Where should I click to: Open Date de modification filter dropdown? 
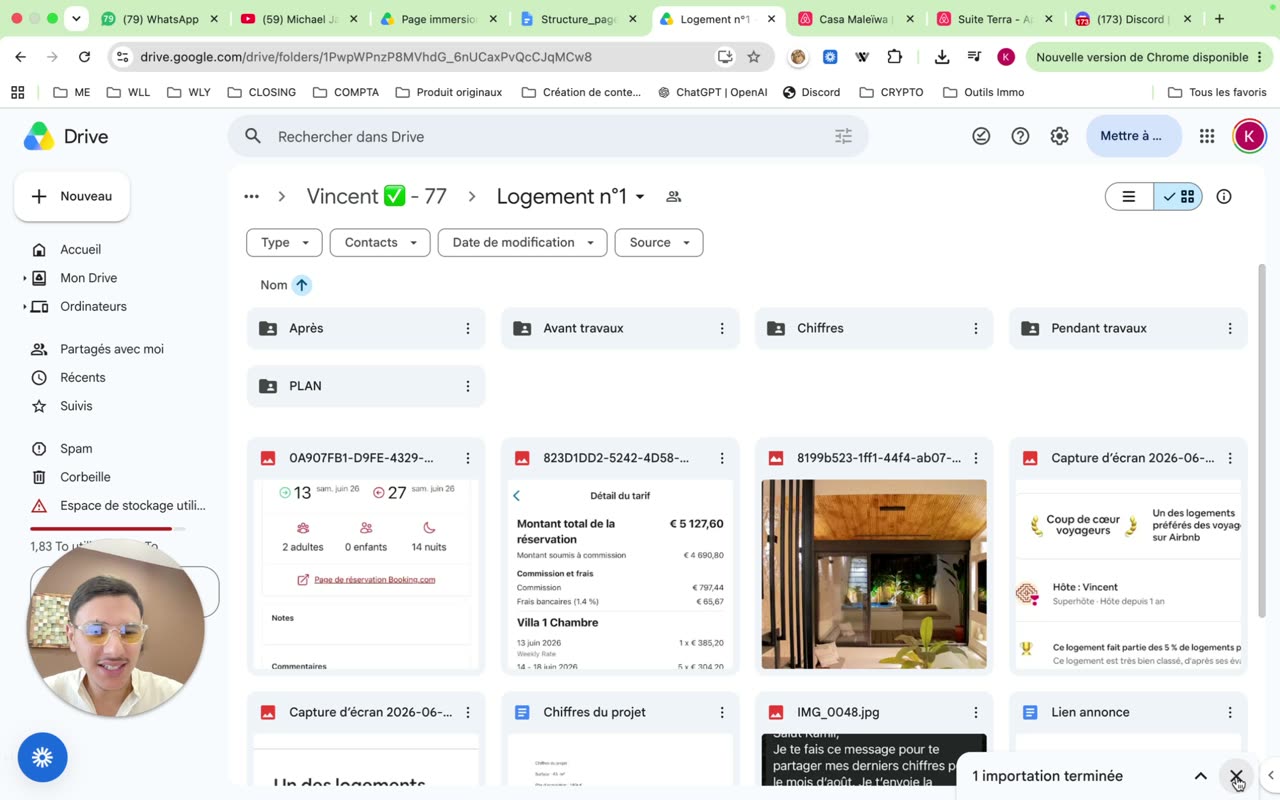point(522,243)
